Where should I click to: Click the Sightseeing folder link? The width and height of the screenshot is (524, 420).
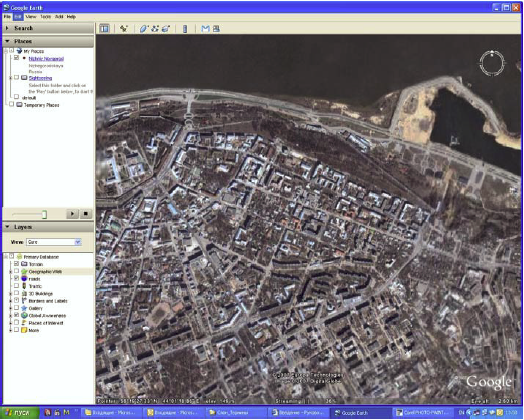tap(40, 78)
